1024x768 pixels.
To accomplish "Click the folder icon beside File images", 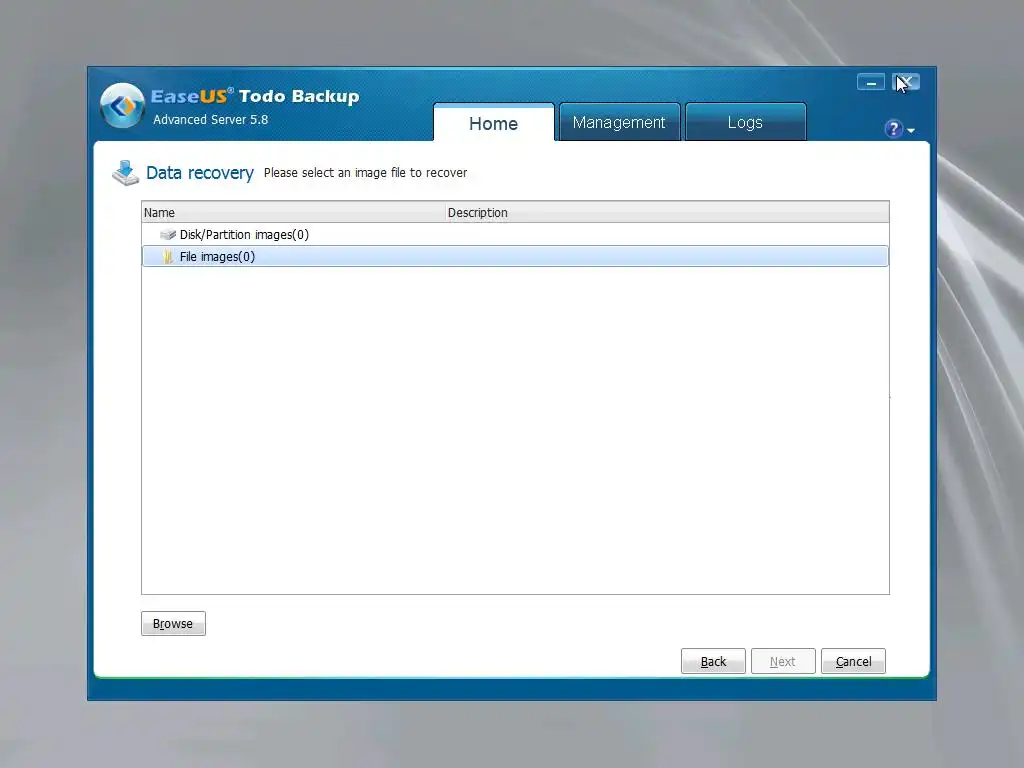I will click(x=168, y=256).
